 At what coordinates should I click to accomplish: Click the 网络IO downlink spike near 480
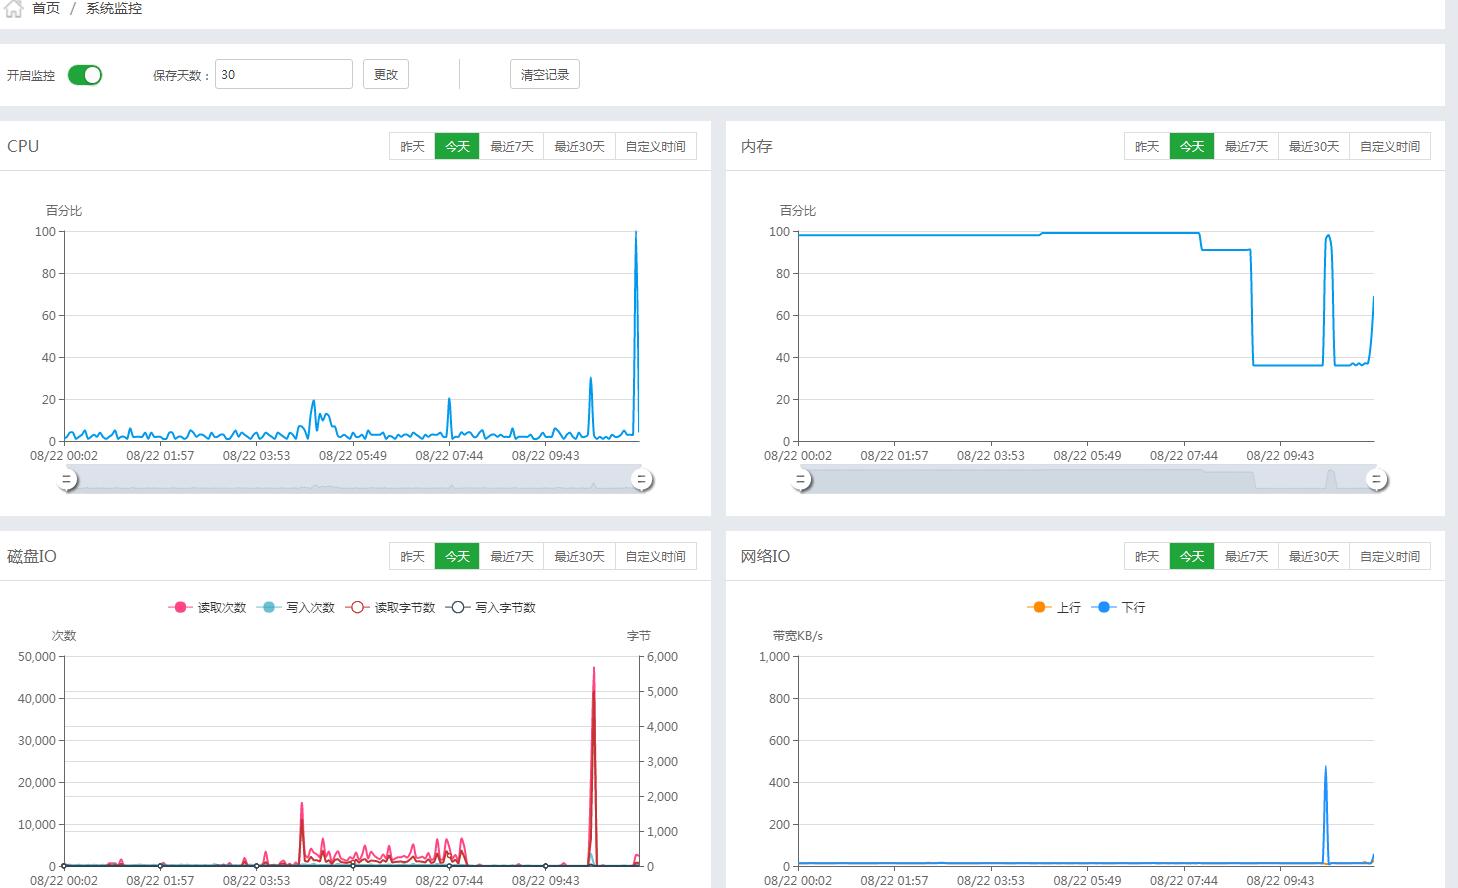(x=1326, y=768)
